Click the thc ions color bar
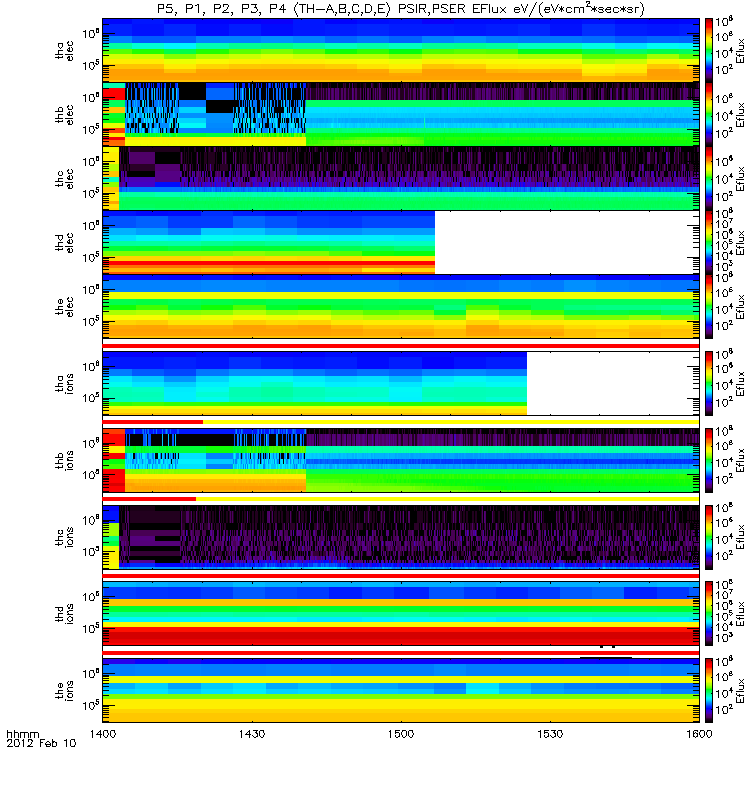 point(709,537)
